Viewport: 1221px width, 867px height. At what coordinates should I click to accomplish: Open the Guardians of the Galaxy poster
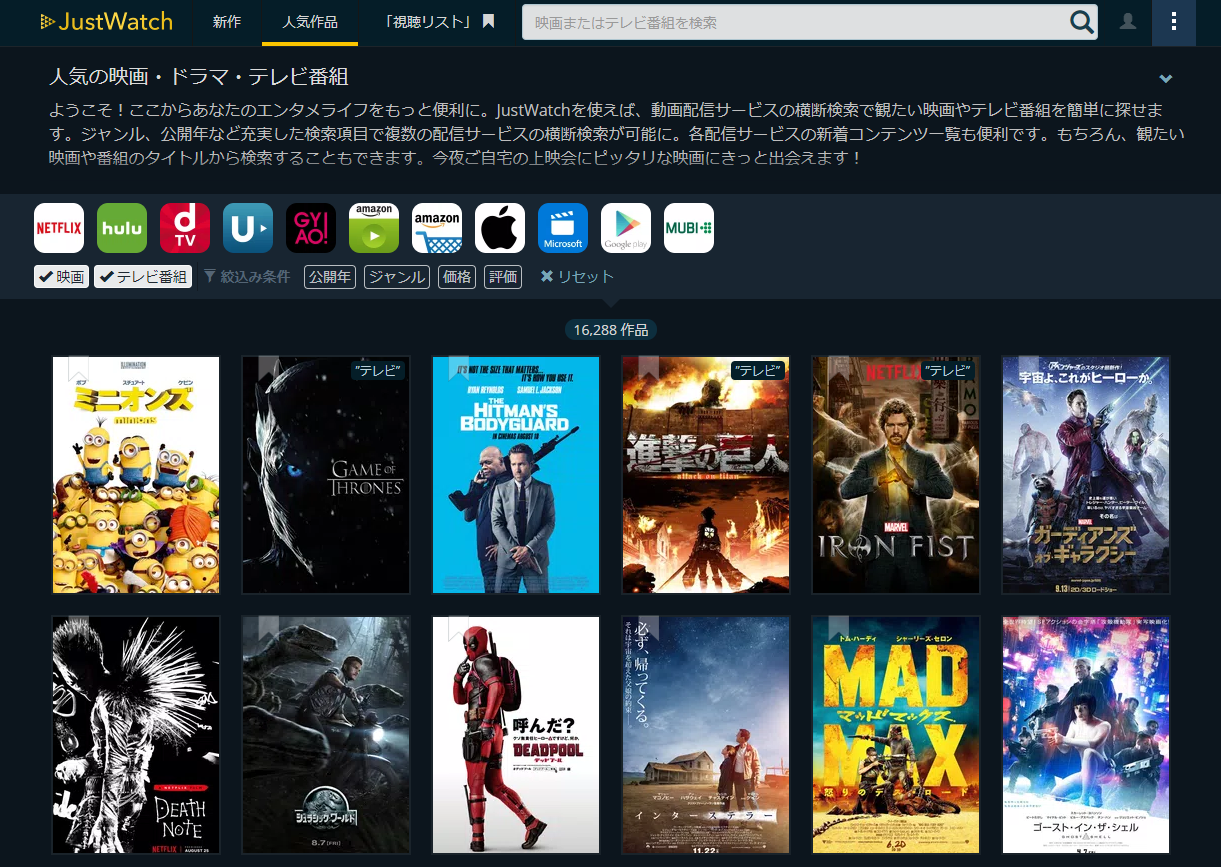(x=1086, y=475)
